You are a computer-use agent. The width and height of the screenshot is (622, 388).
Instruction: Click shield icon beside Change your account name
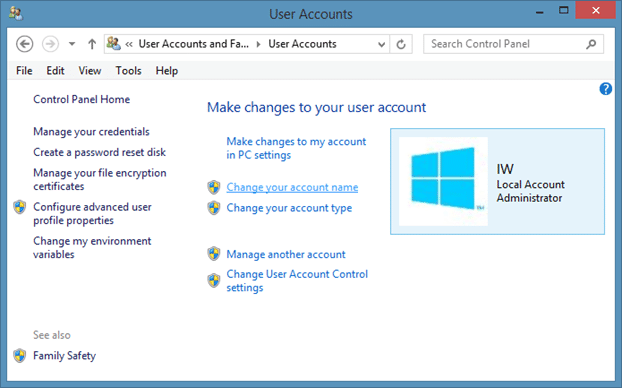214,187
